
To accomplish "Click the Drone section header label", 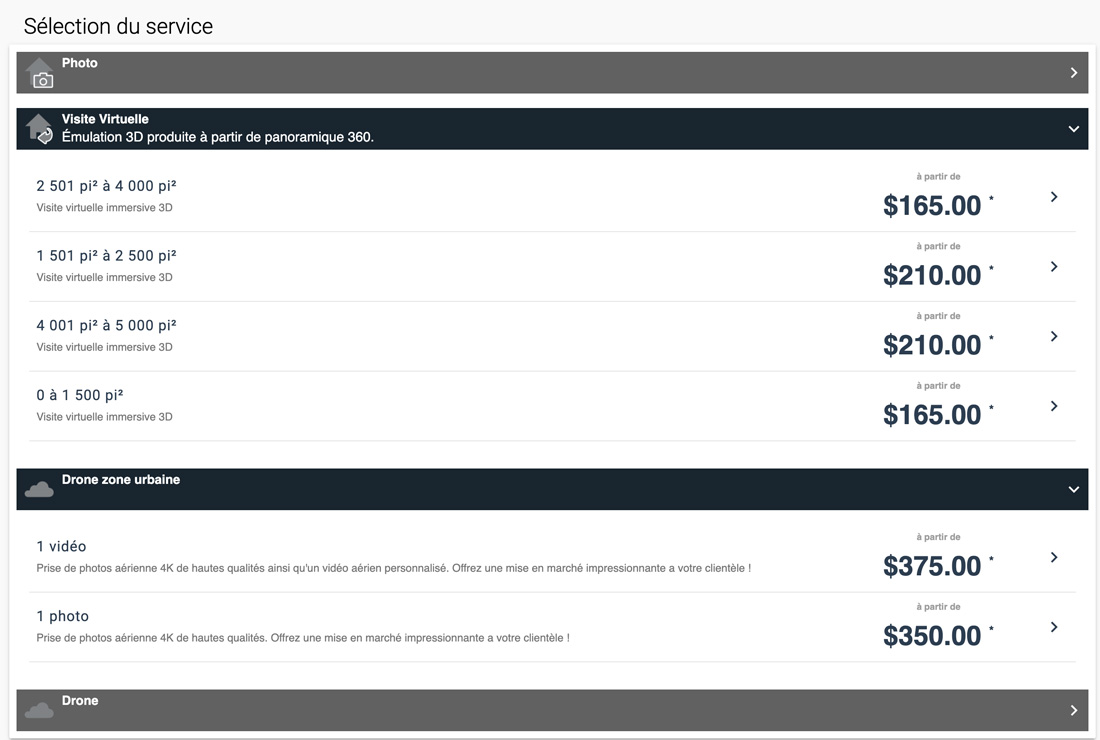I will [x=80, y=701].
